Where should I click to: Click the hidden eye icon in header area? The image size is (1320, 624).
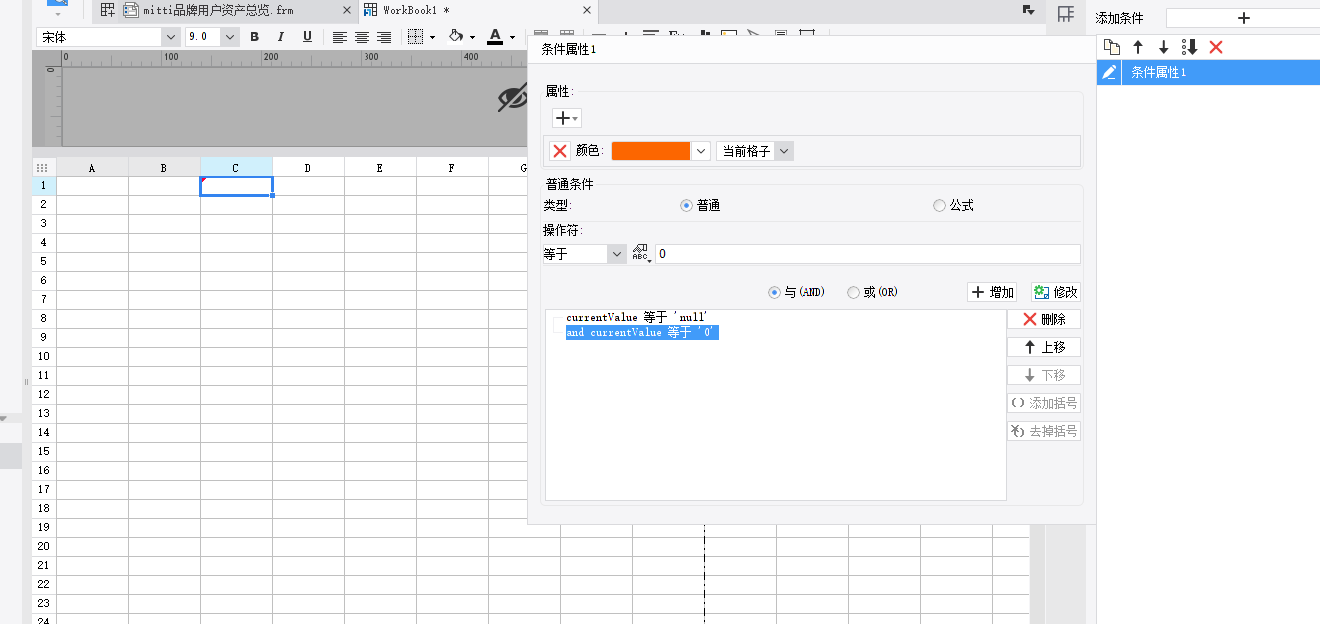click(512, 98)
